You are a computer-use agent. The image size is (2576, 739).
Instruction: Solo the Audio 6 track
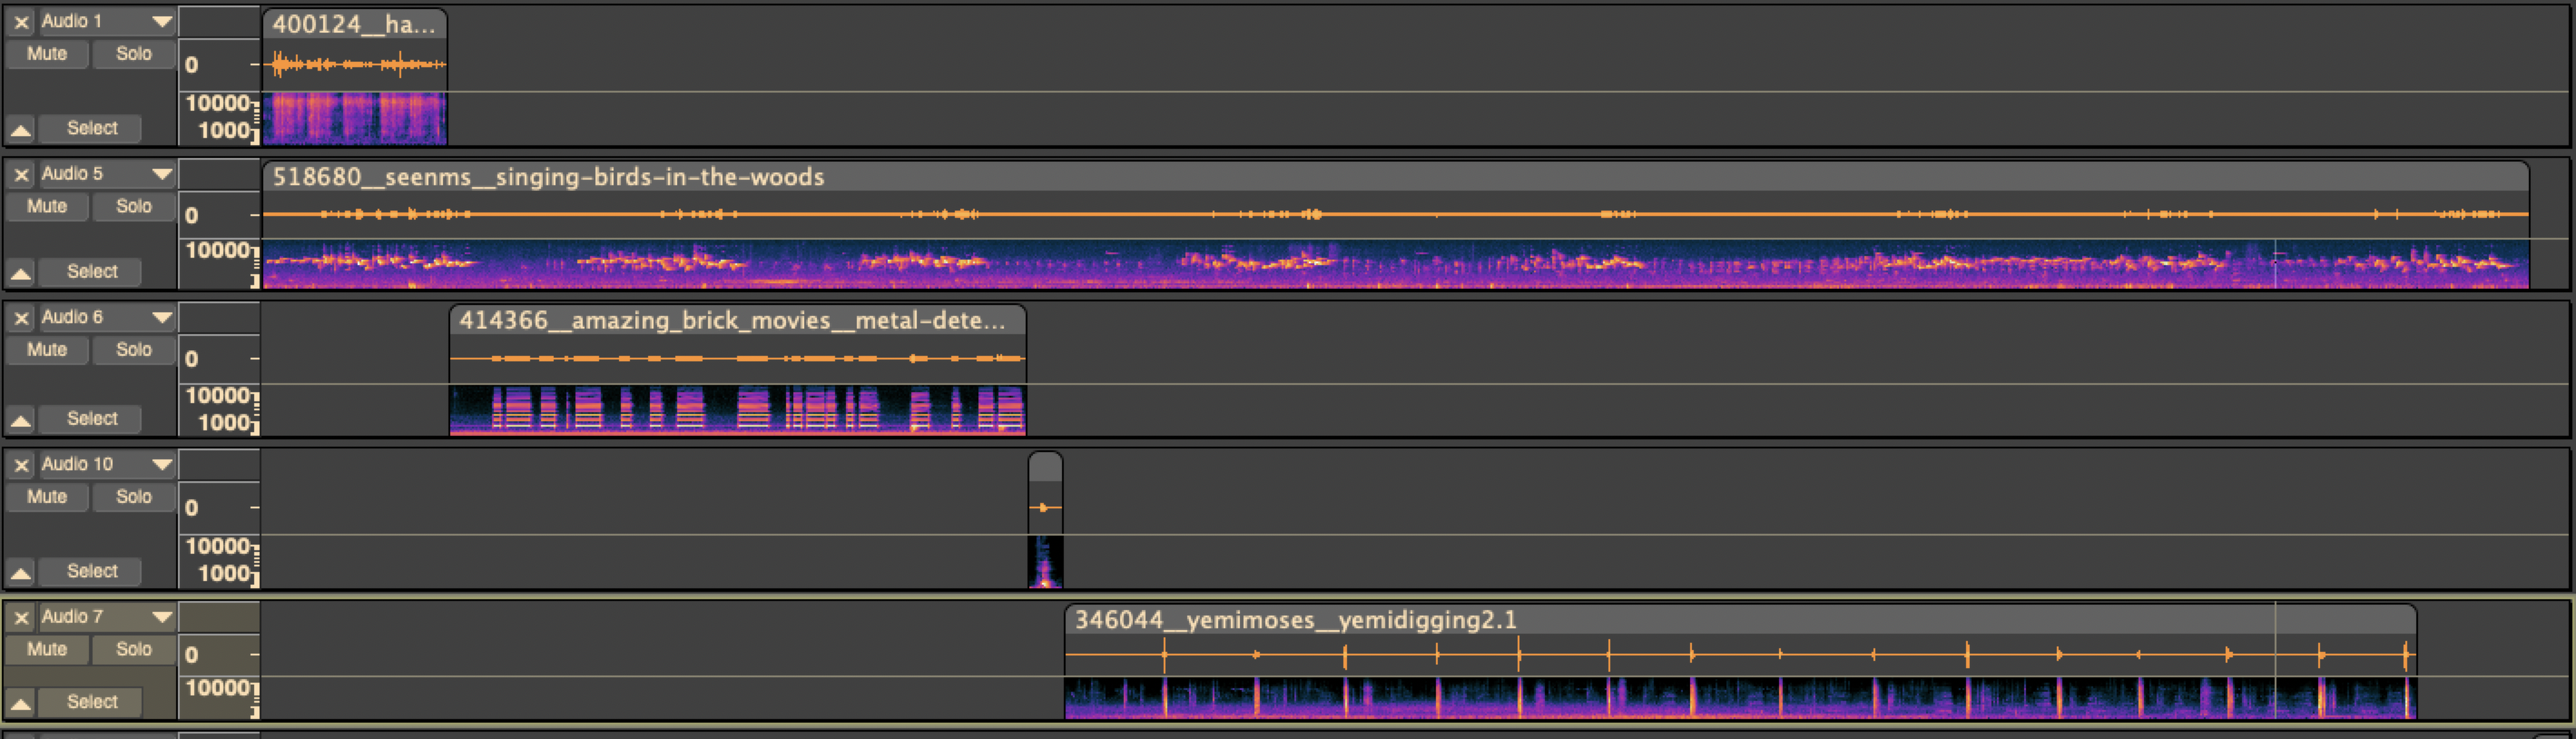134,350
